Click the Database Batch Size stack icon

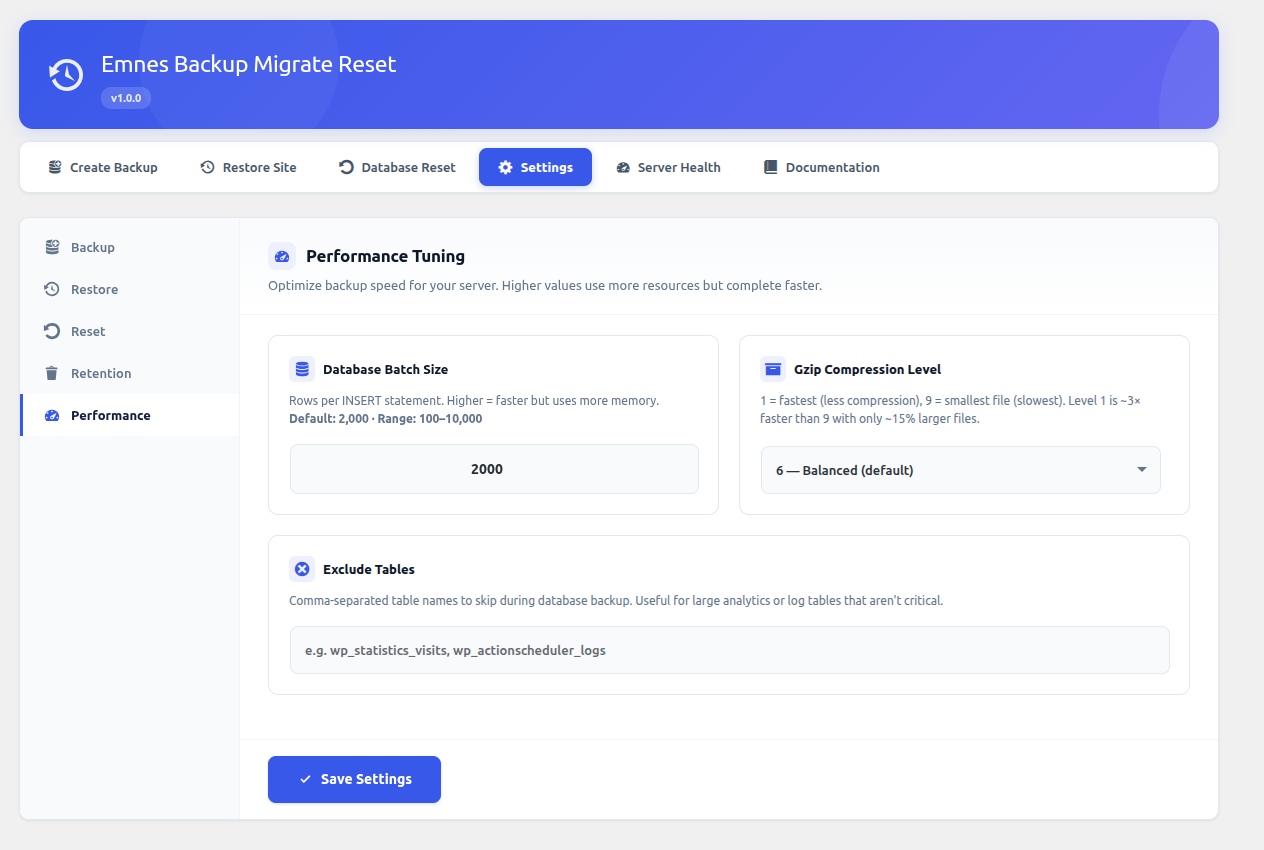click(302, 369)
